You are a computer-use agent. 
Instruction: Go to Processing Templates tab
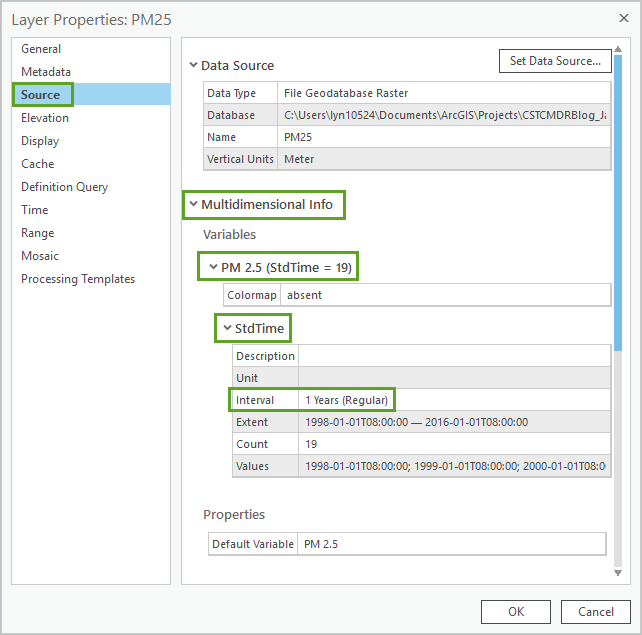pos(78,279)
